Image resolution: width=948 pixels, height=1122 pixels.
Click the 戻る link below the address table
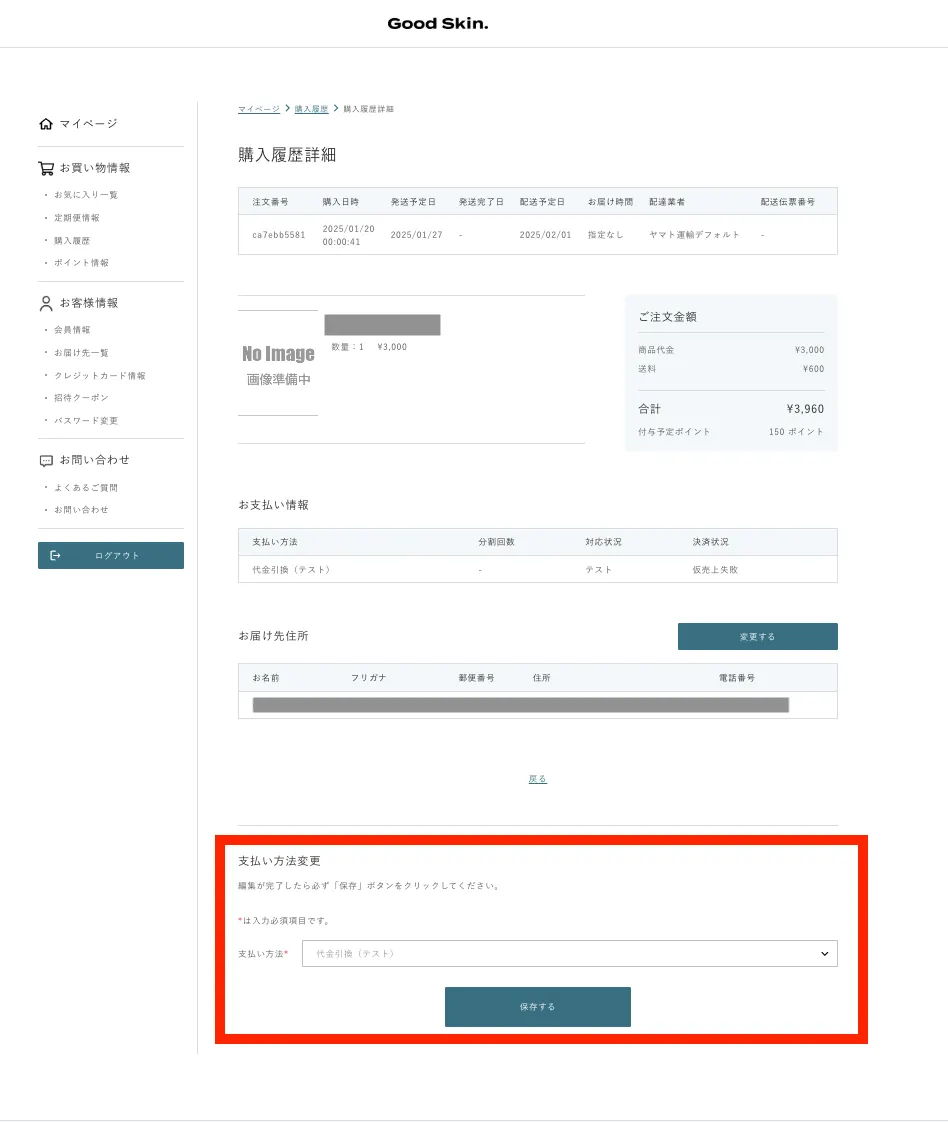537,778
